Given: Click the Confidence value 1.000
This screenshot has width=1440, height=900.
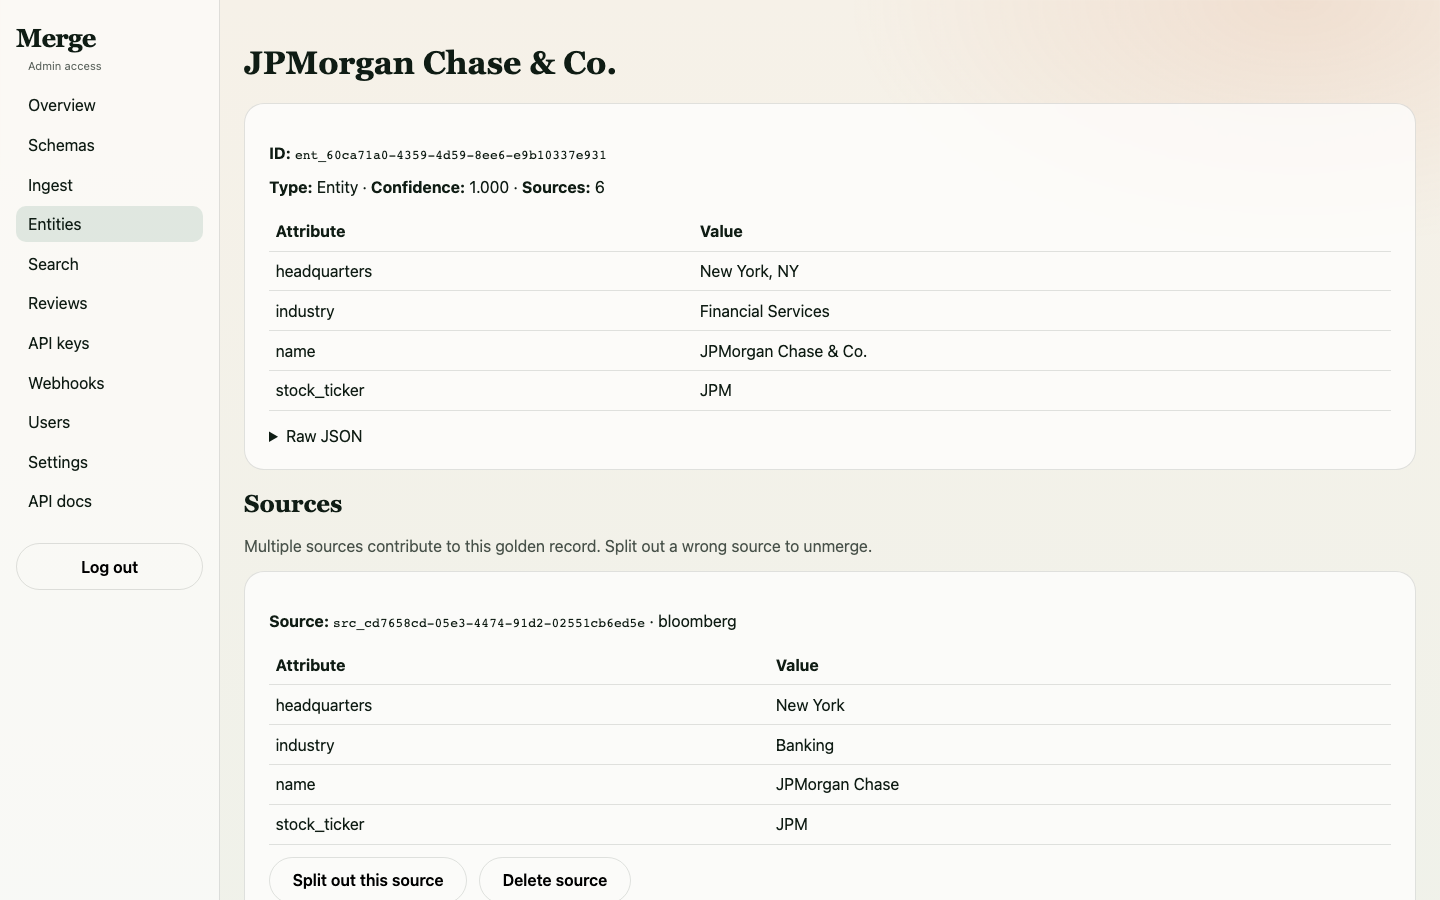Looking at the screenshot, I should [x=489, y=187].
